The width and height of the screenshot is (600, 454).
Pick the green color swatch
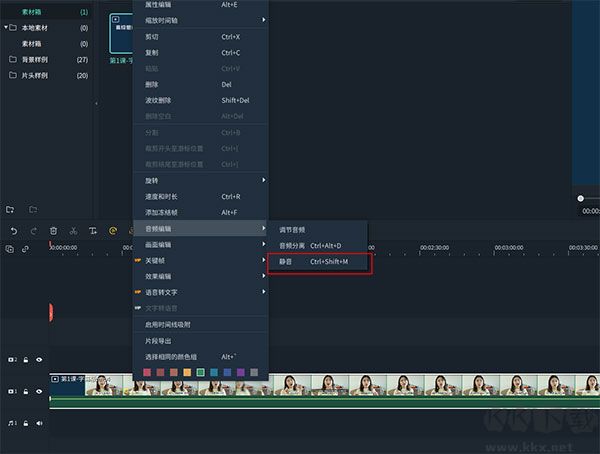tap(201, 372)
